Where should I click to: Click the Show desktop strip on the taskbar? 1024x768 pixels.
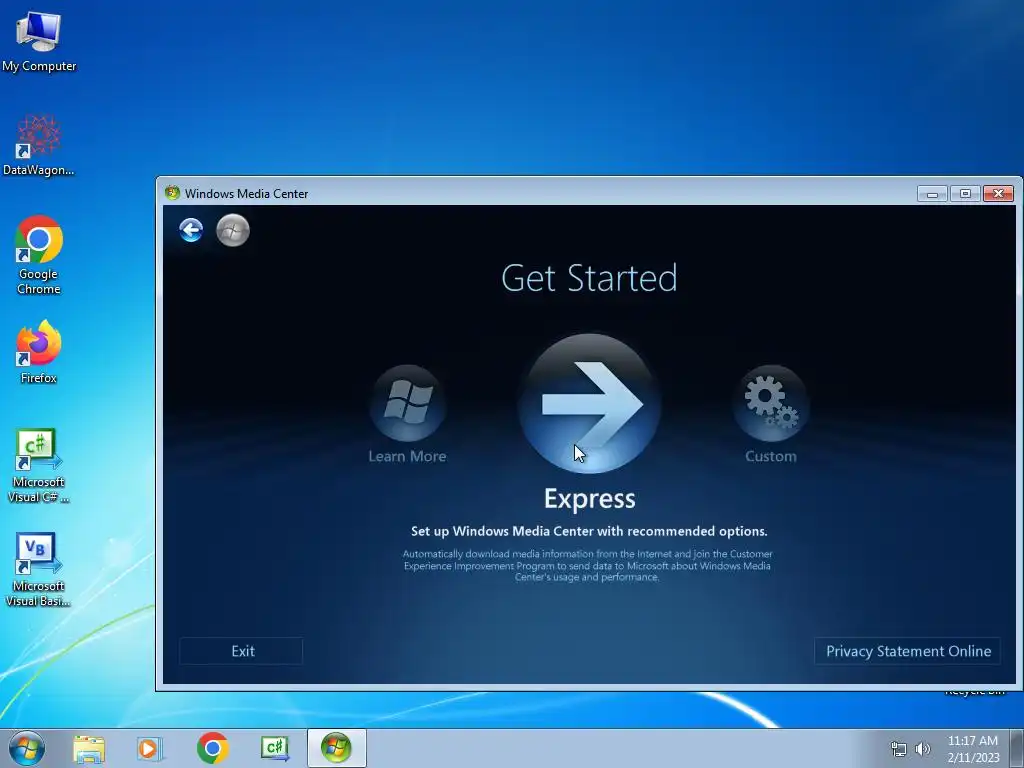(x=1017, y=748)
